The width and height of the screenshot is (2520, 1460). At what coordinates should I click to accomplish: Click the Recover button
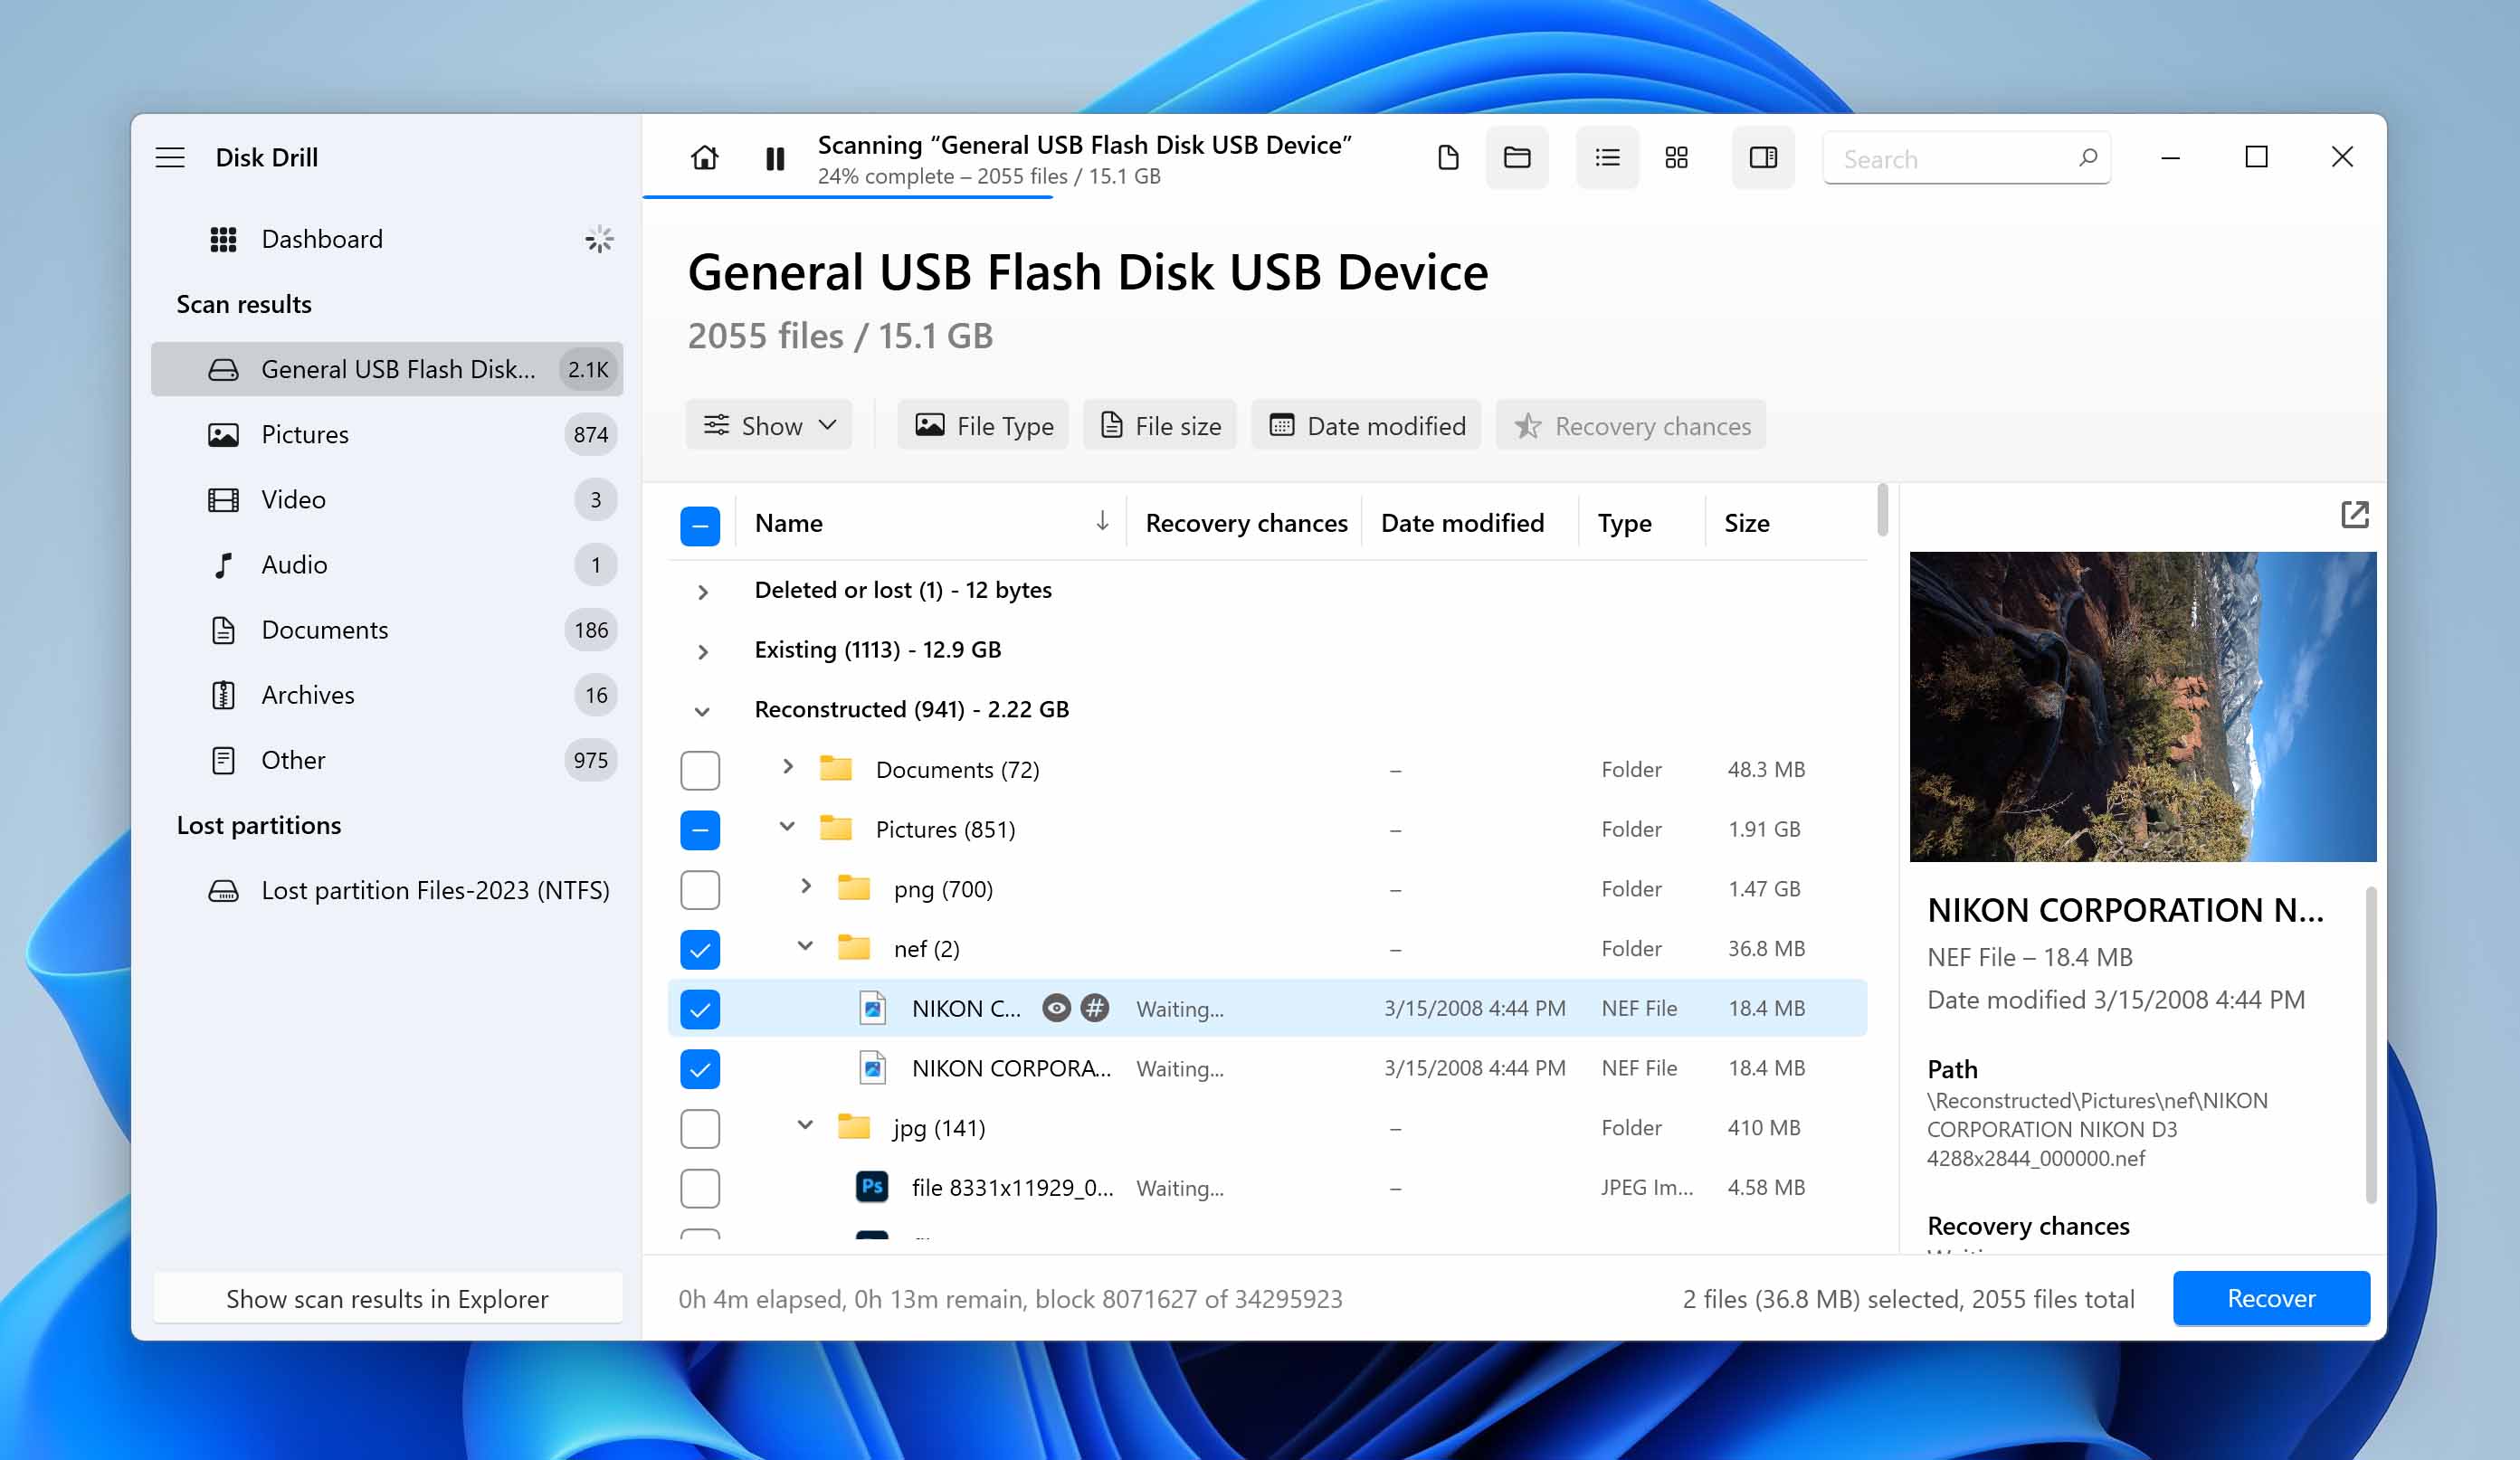click(2271, 1298)
